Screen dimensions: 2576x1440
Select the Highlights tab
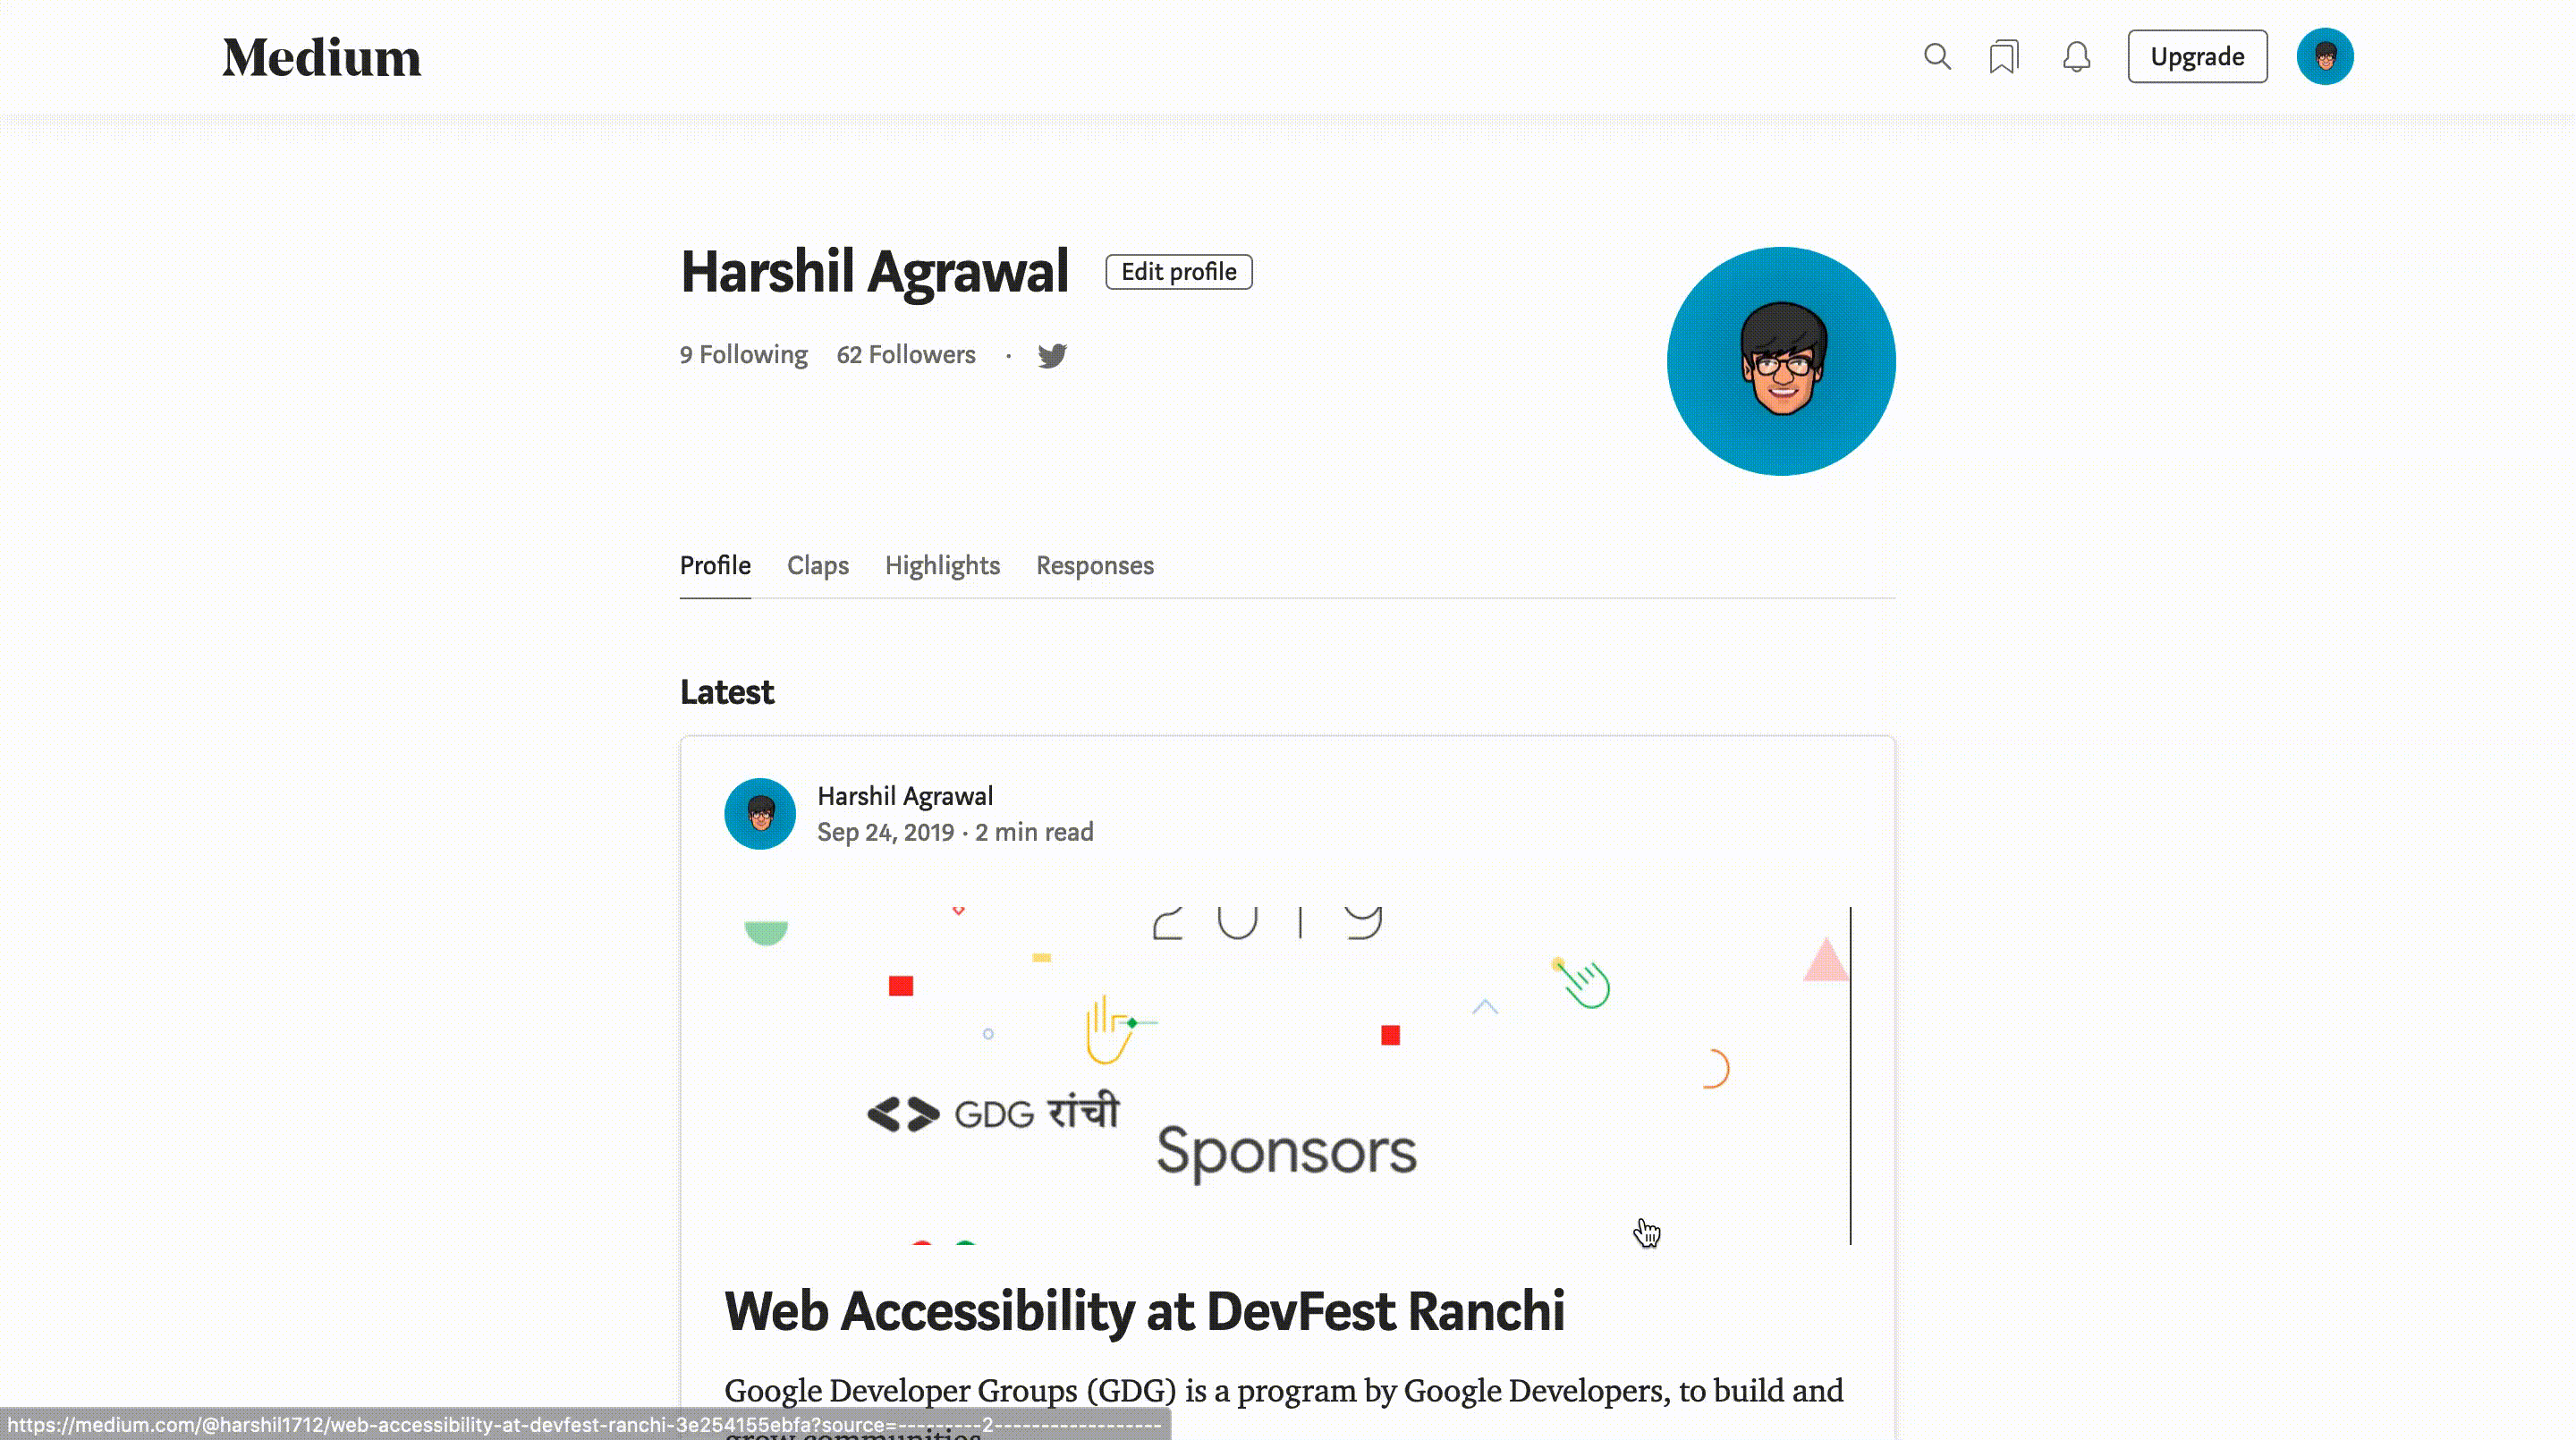click(x=943, y=564)
